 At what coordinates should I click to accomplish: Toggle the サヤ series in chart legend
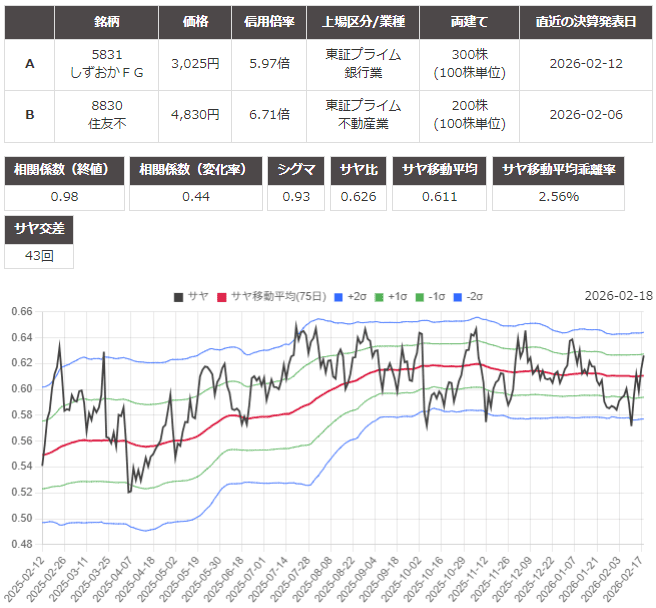pyautogui.click(x=191, y=296)
